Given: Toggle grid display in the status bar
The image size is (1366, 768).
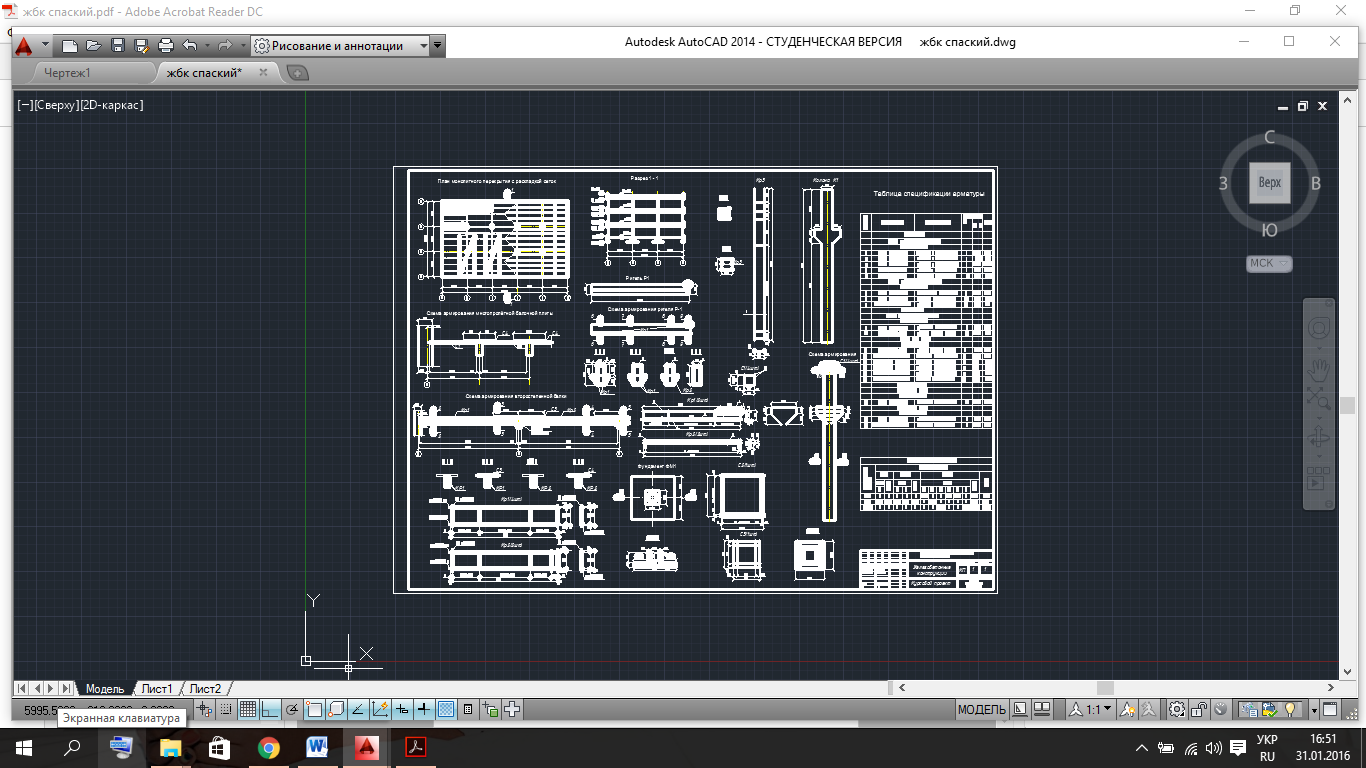Looking at the screenshot, I should tap(248, 710).
